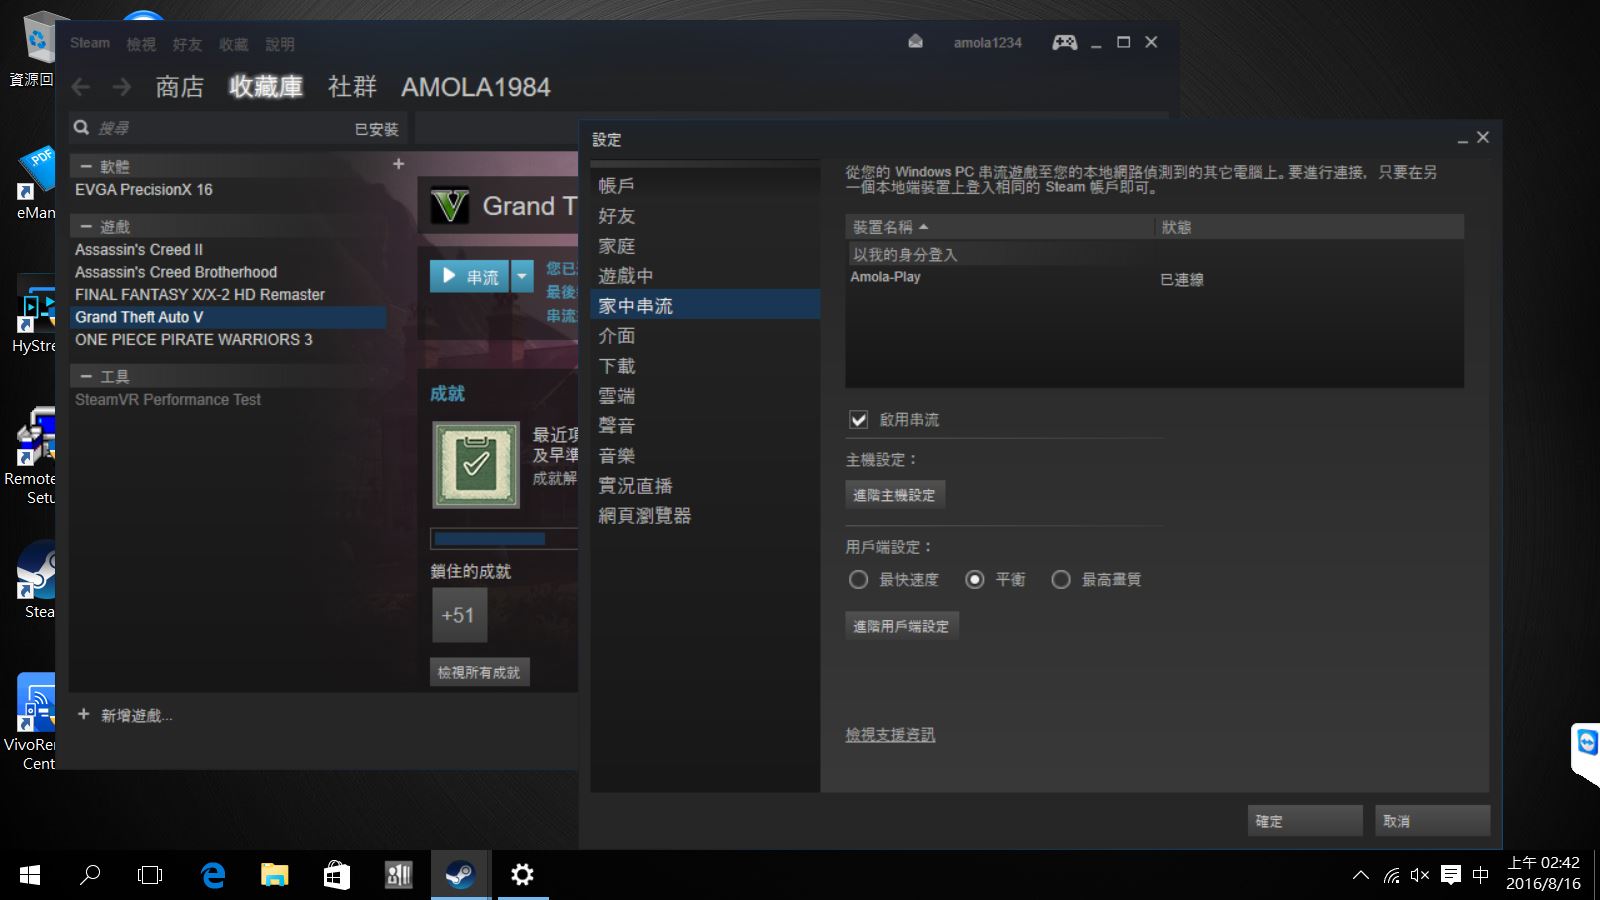Confirm settings with the 確定 button
The width and height of the screenshot is (1600, 900).
click(x=1305, y=821)
